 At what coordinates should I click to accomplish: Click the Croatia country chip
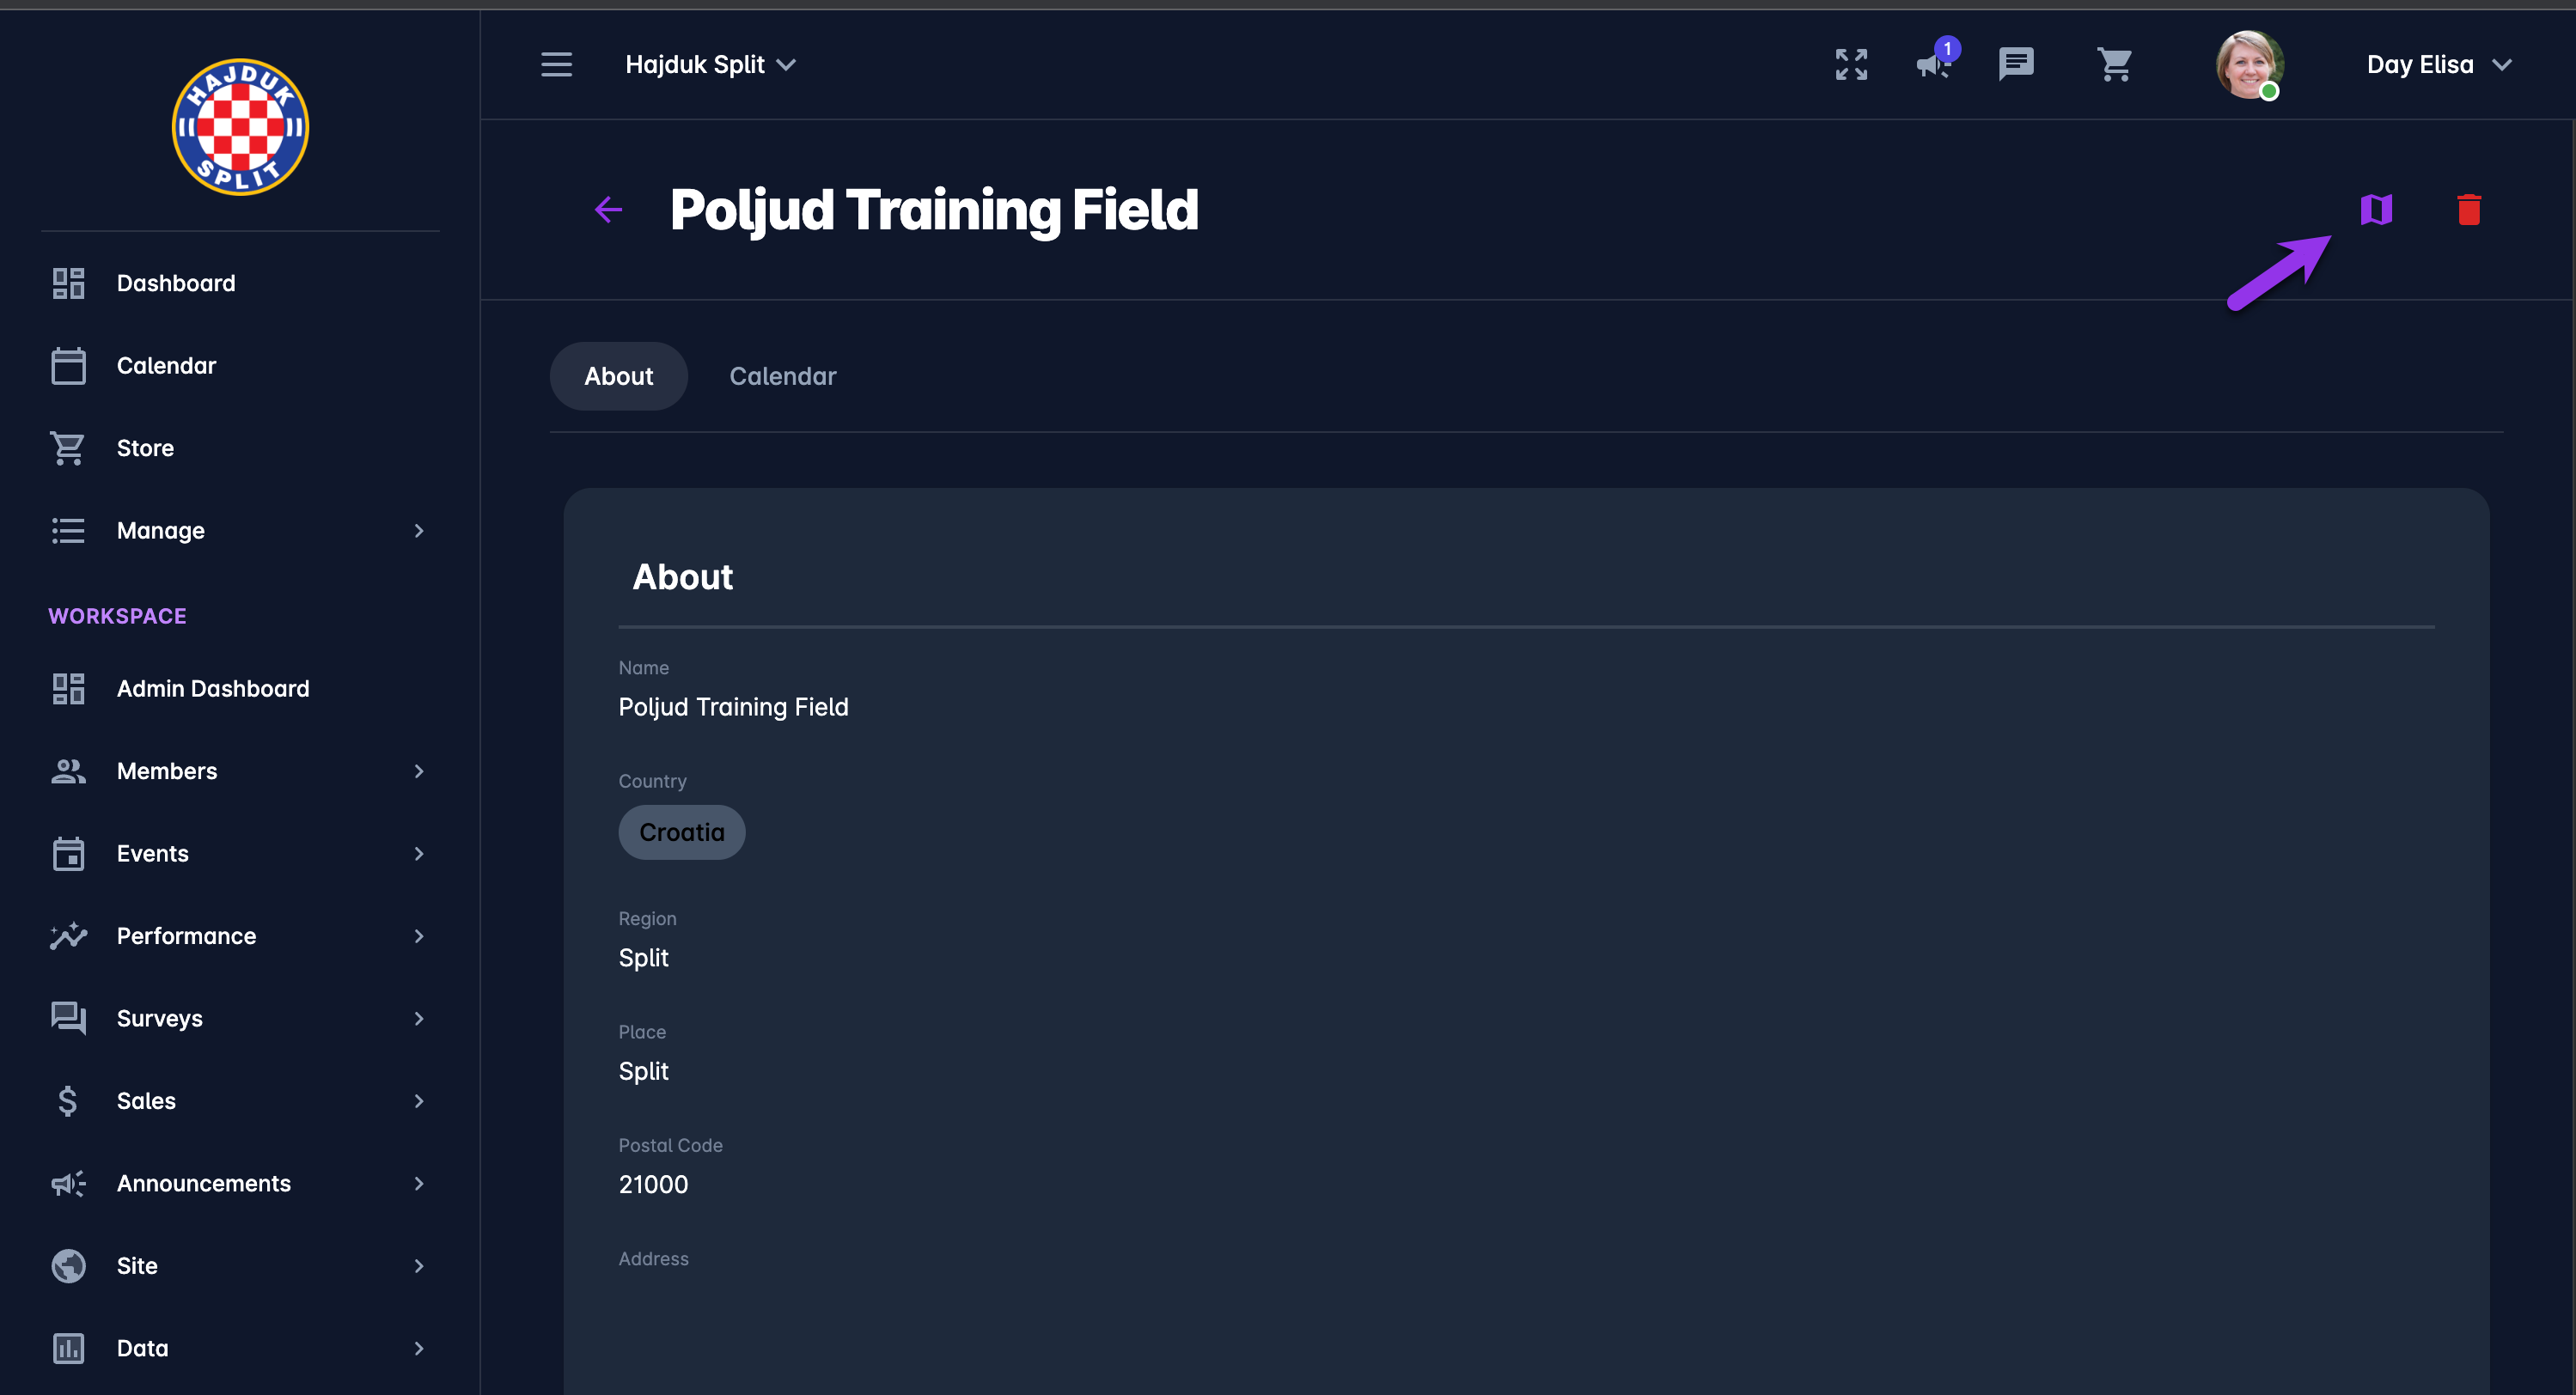point(681,832)
